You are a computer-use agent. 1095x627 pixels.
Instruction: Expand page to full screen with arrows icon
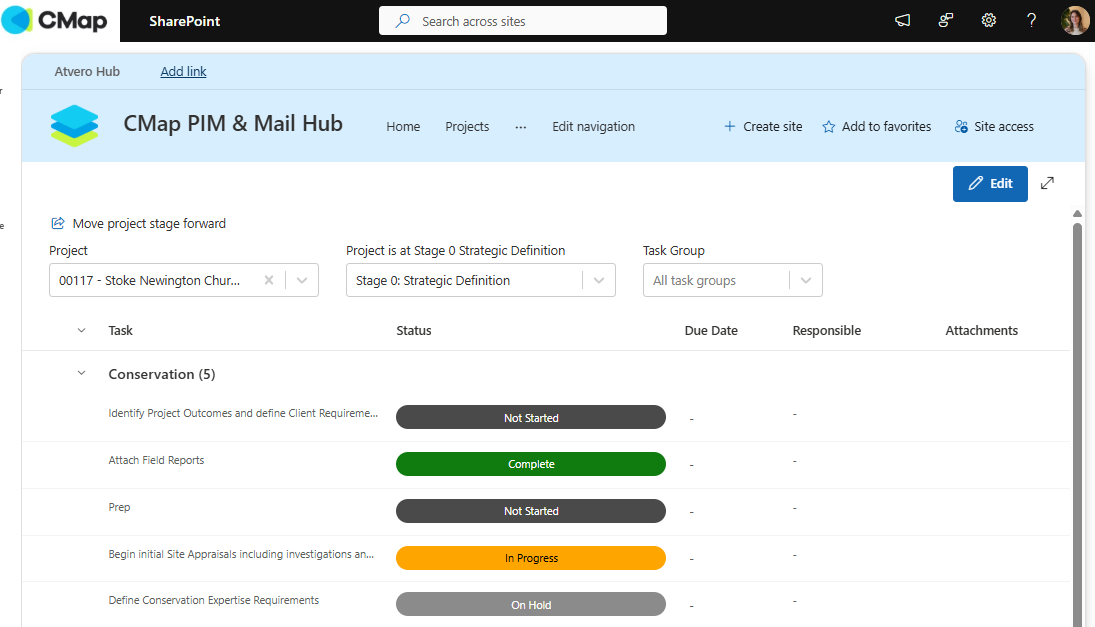click(1047, 183)
